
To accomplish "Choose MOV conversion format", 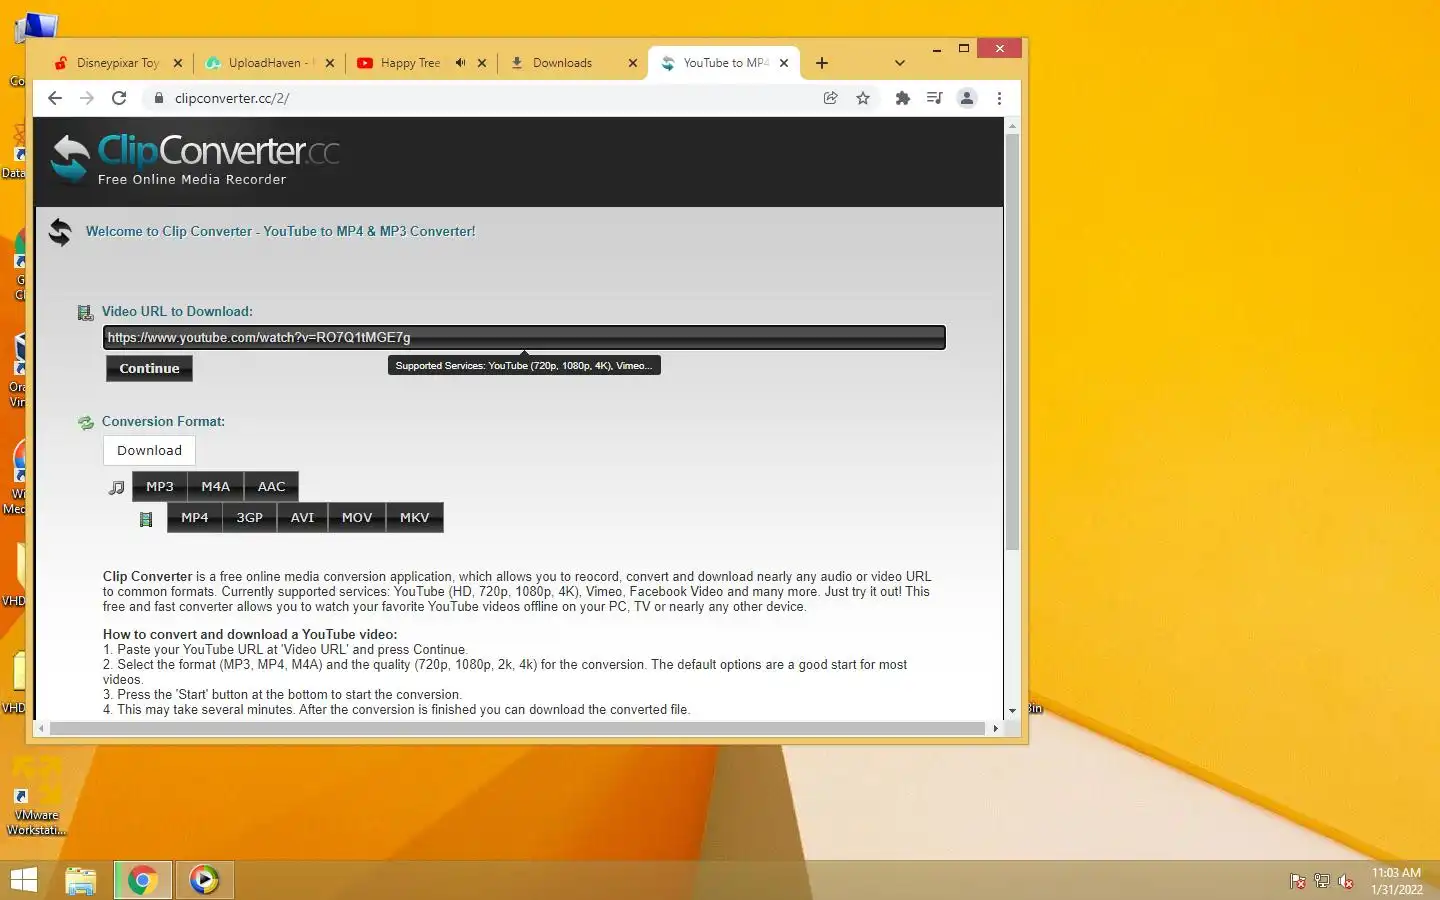I will (357, 518).
